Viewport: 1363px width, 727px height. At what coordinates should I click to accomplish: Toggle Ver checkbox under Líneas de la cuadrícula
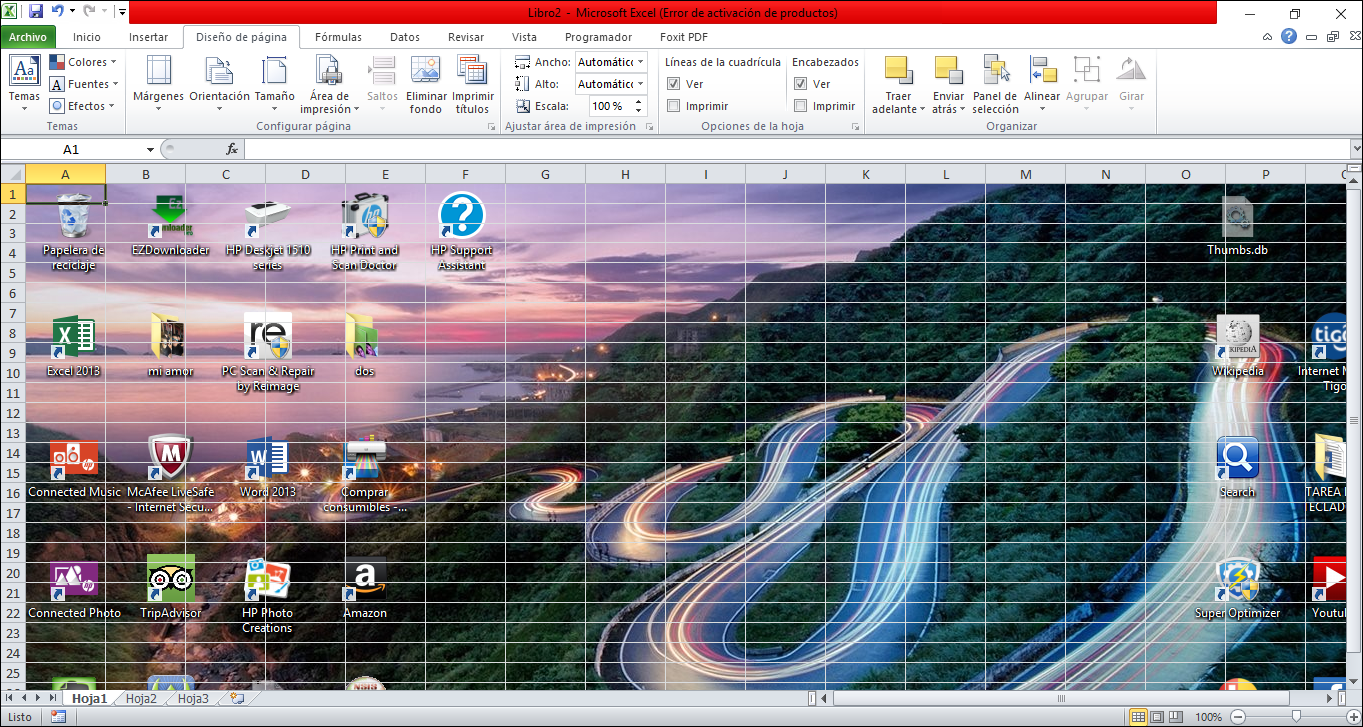[674, 84]
